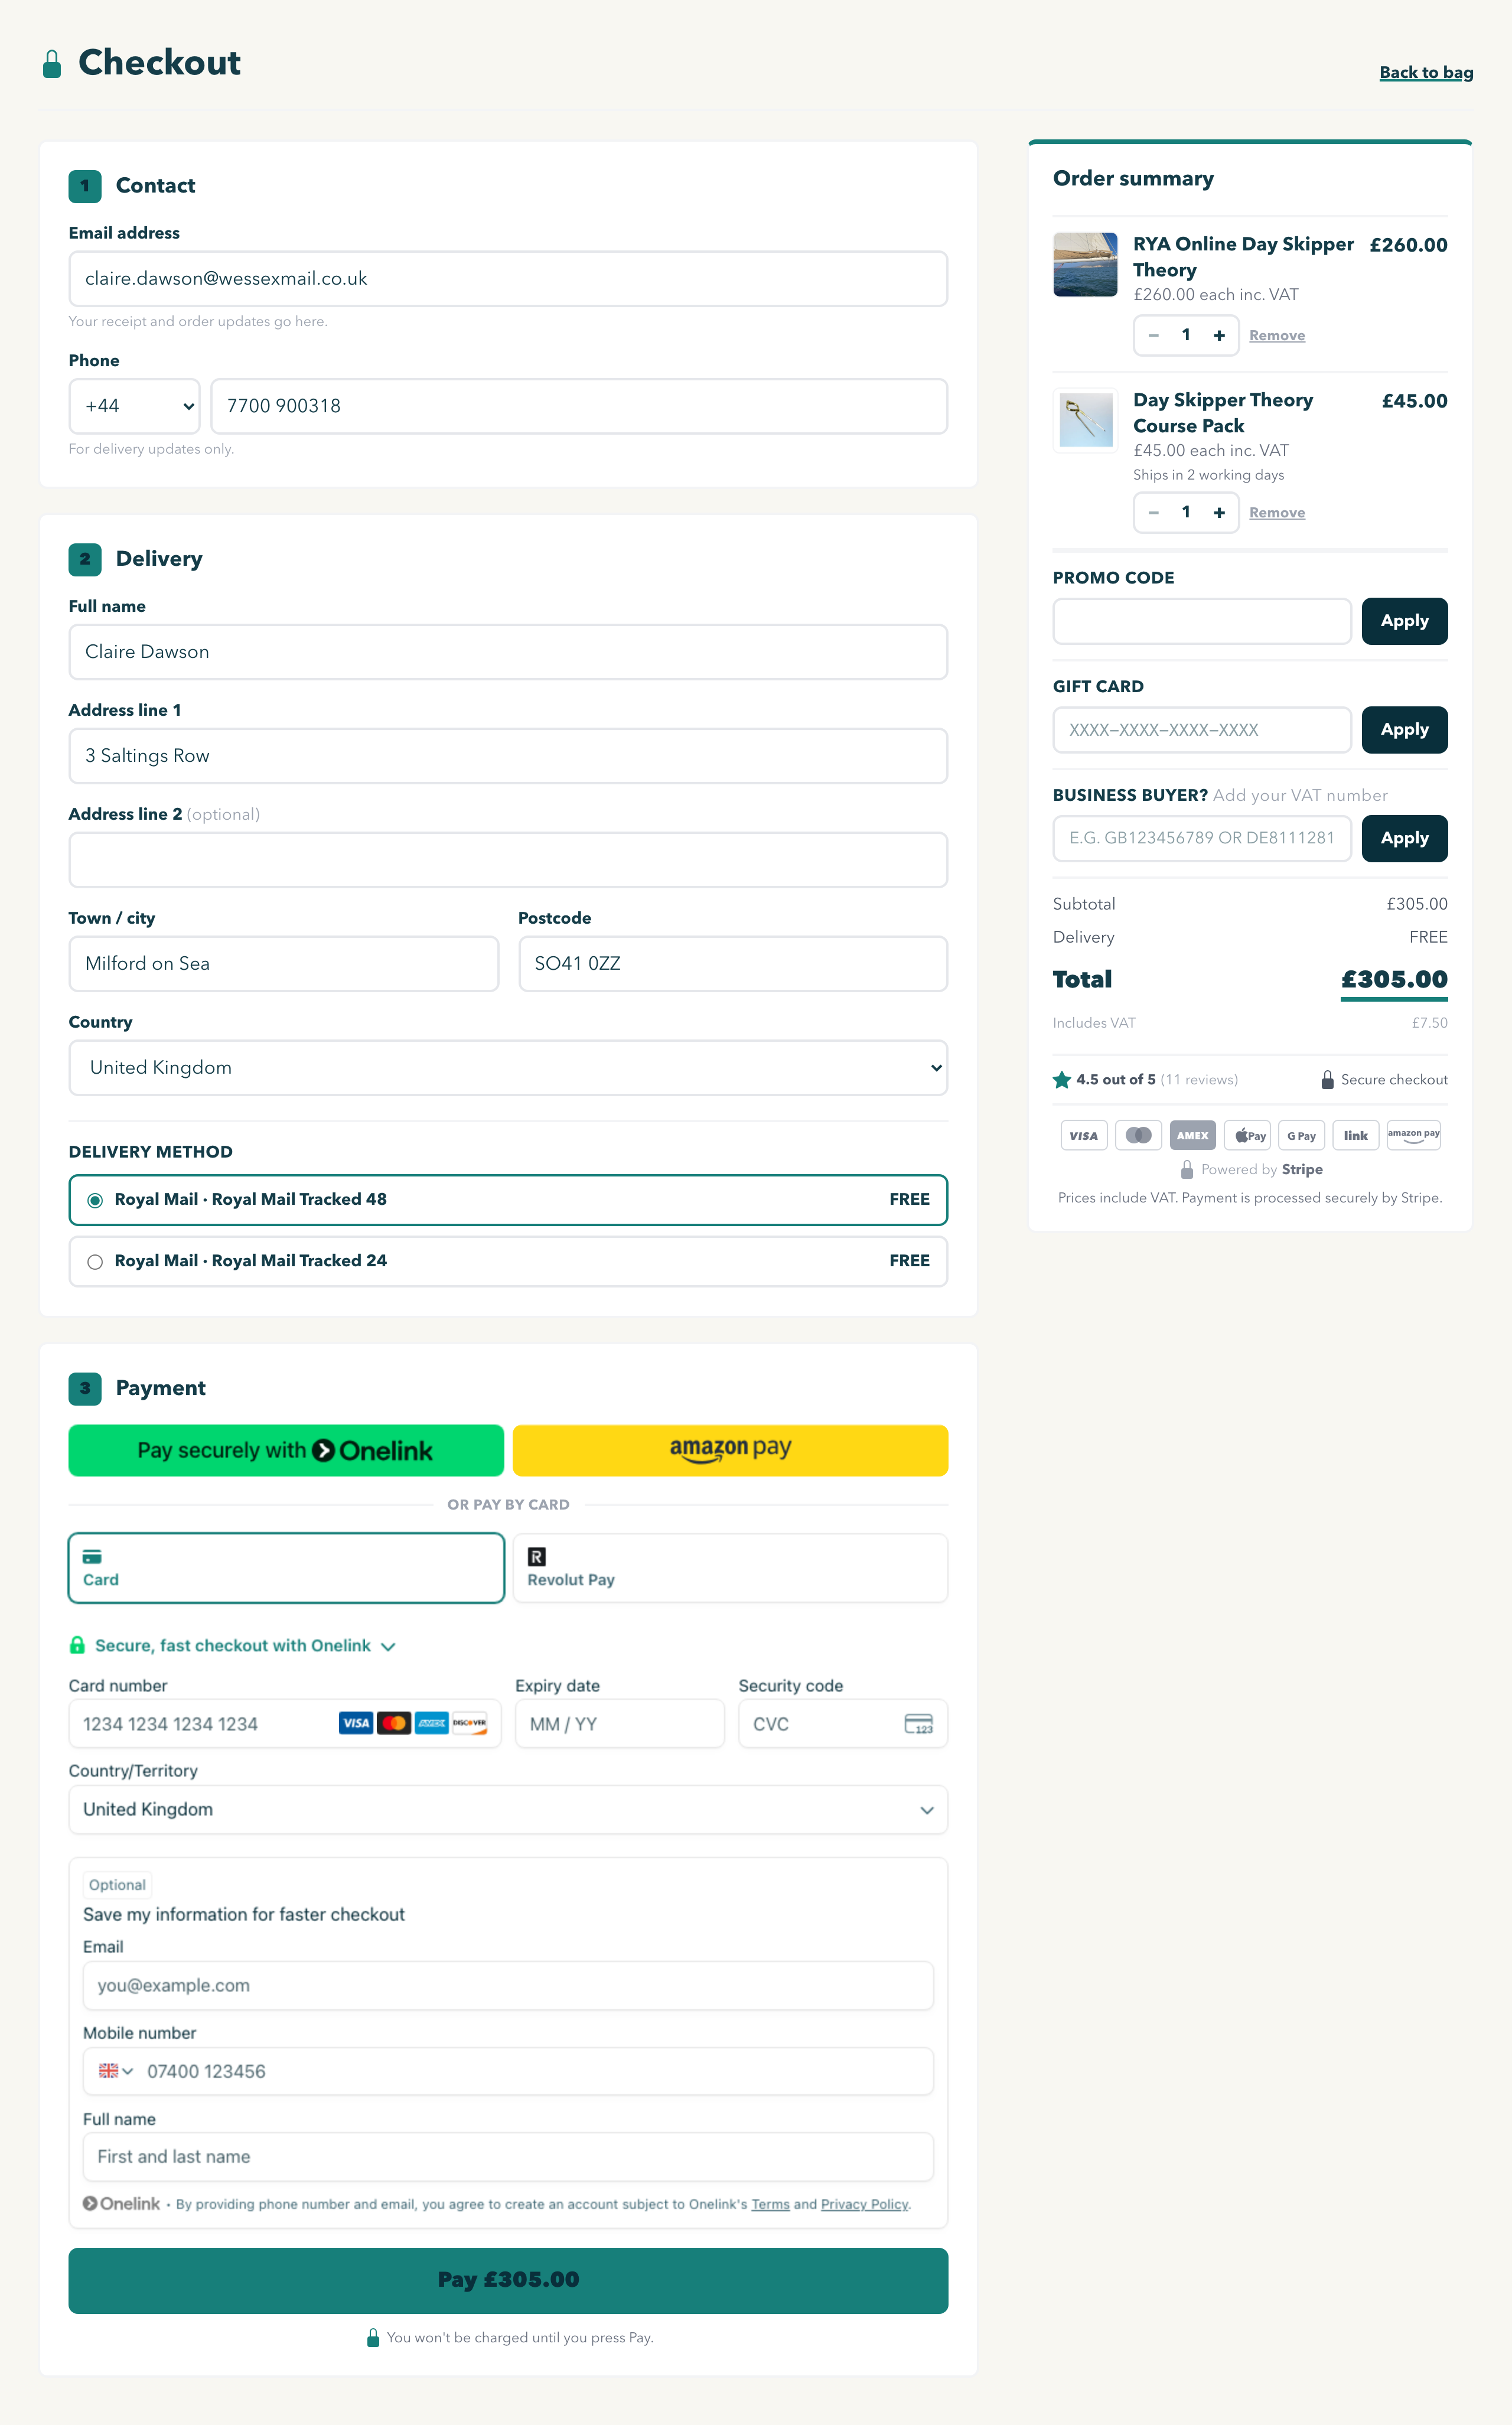Click the Back to bag link
The width and height of the screenshot is (1512, 2425).
coord(1426,73)
